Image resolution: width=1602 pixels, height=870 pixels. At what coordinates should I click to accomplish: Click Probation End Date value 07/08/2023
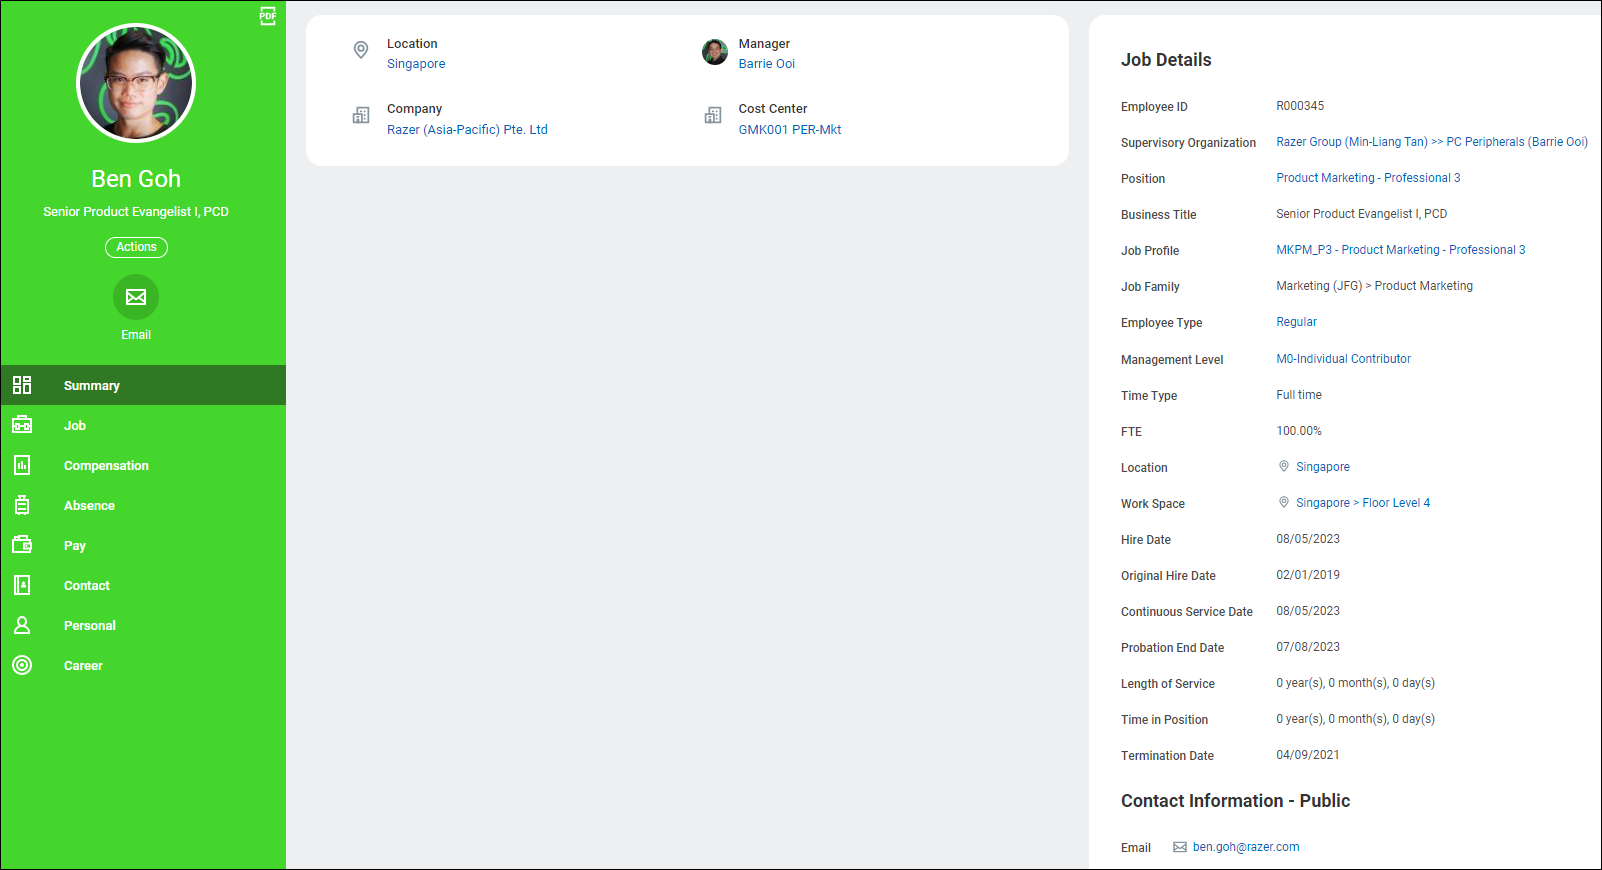pyautogui.click(x=1308, y=647)
